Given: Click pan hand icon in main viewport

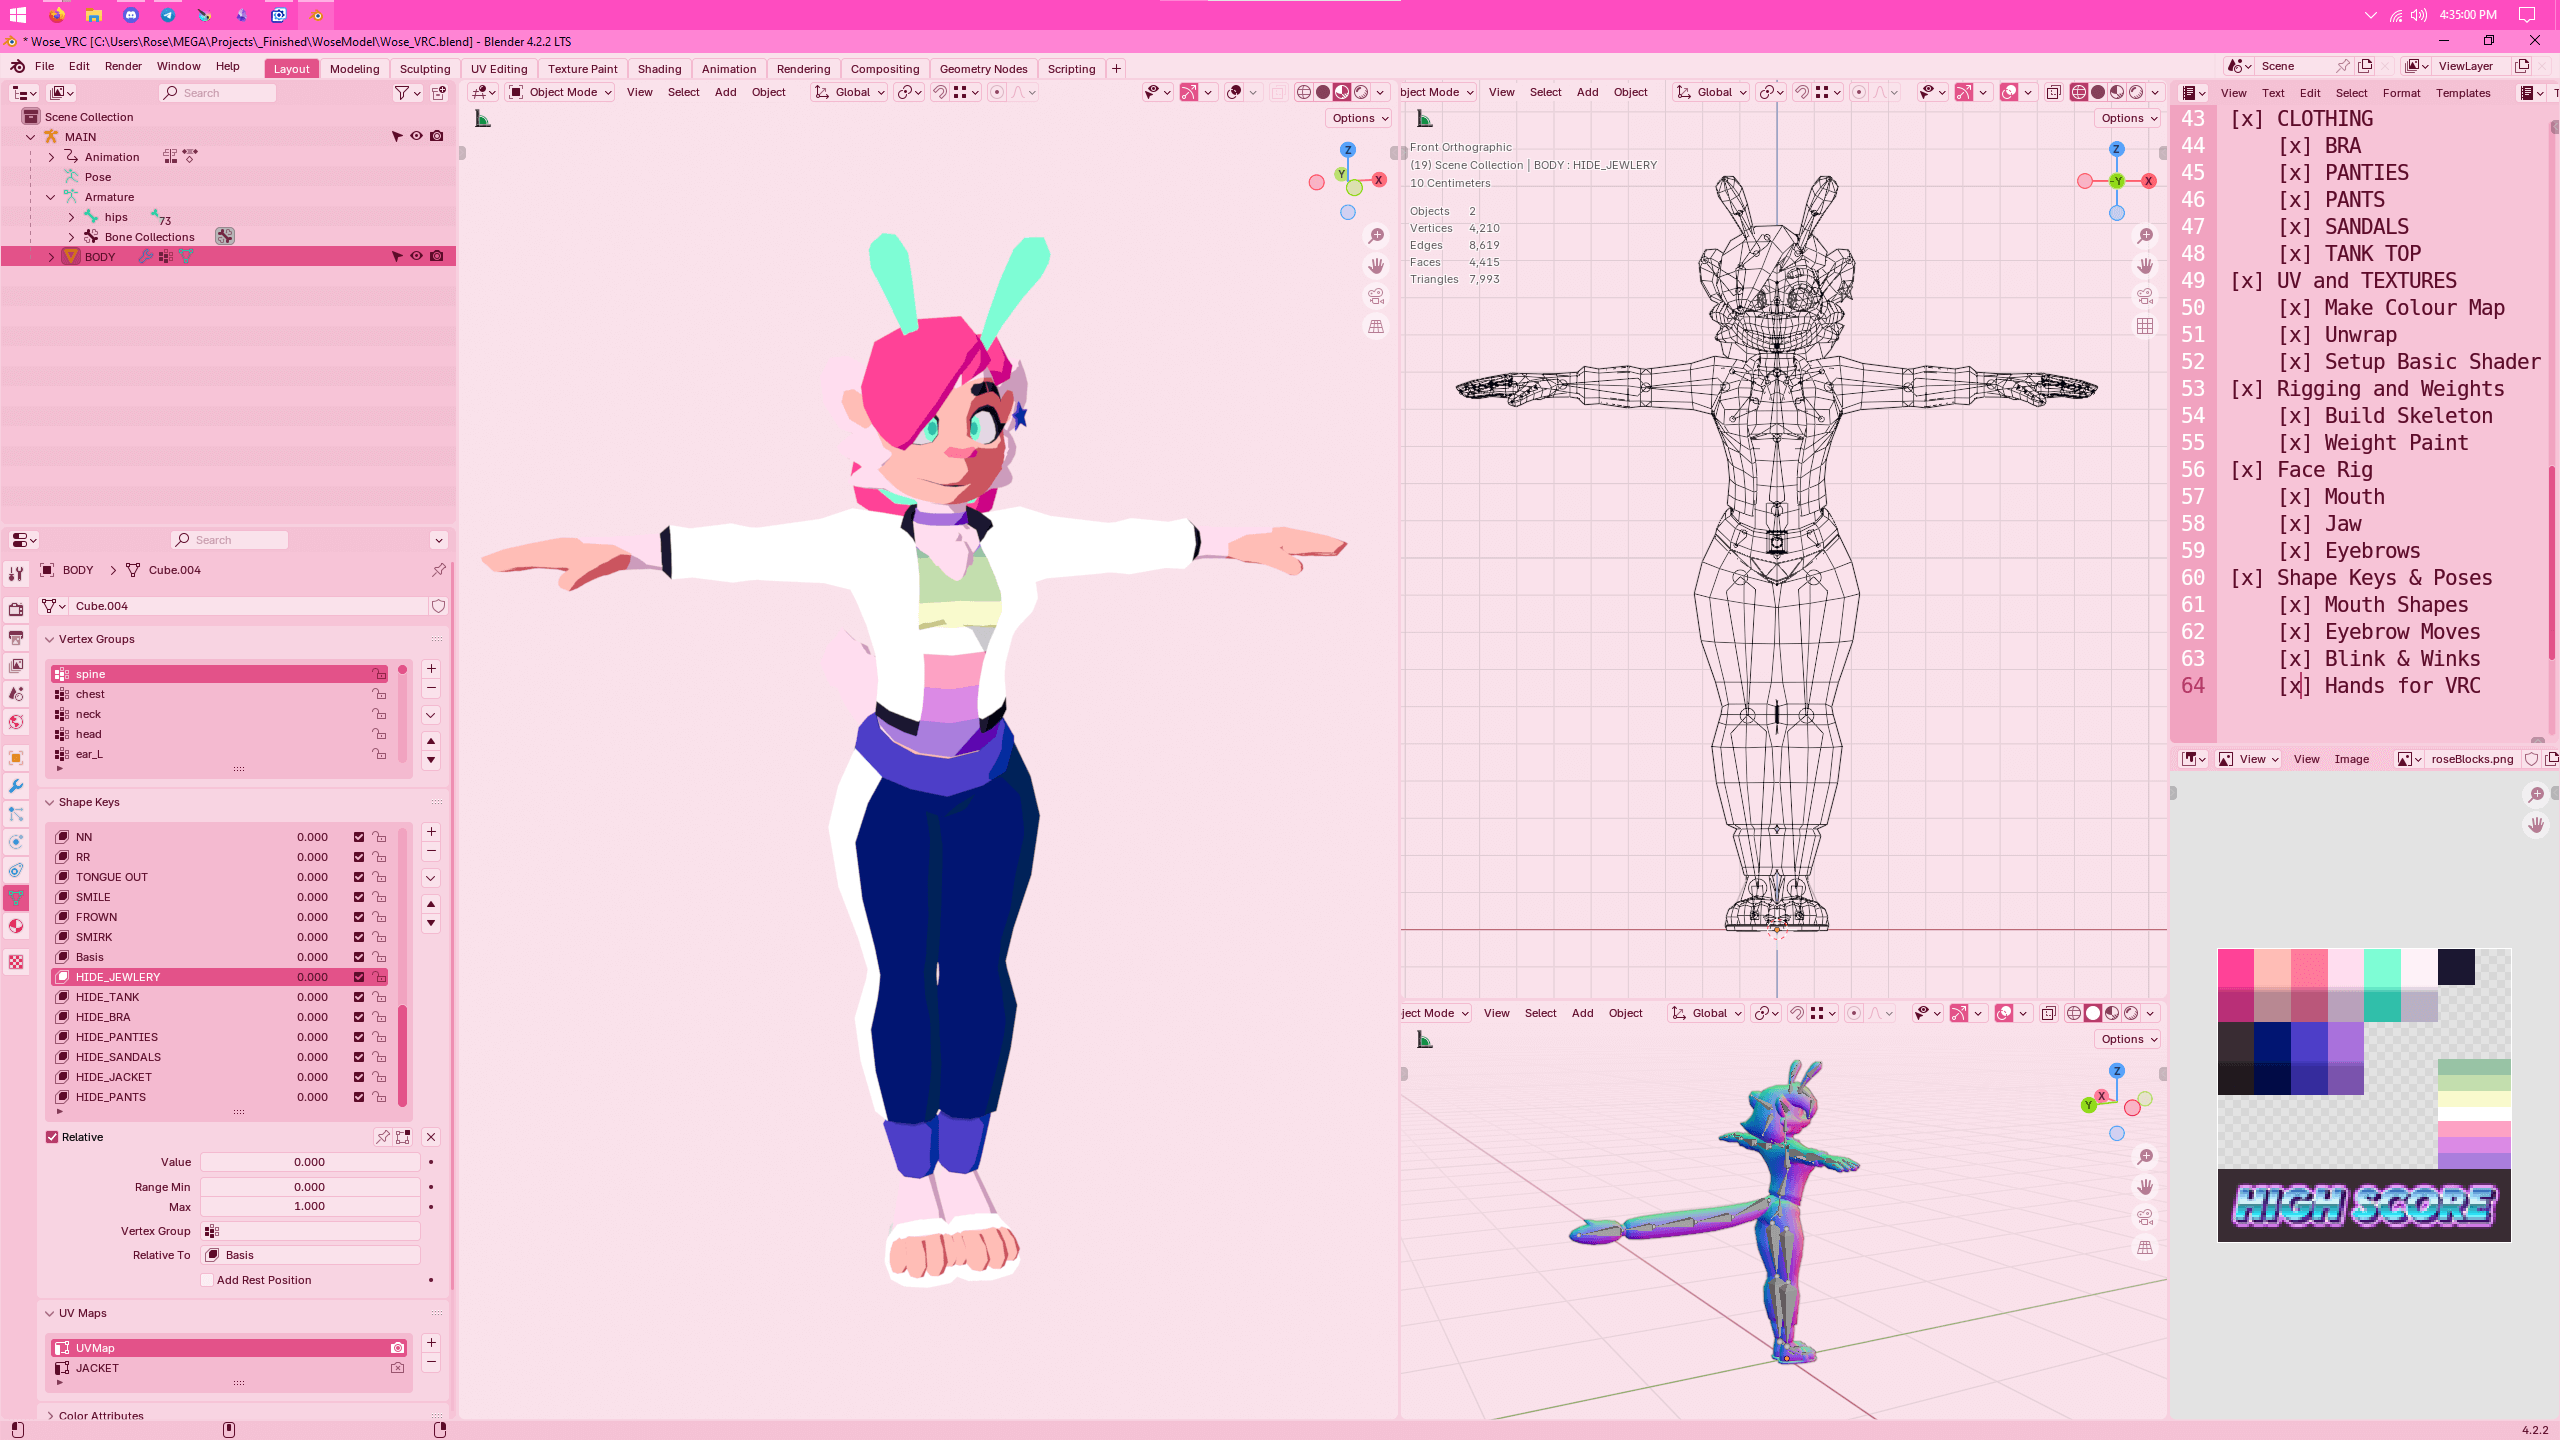Looking at the screenshot, I should point(1377,266).
